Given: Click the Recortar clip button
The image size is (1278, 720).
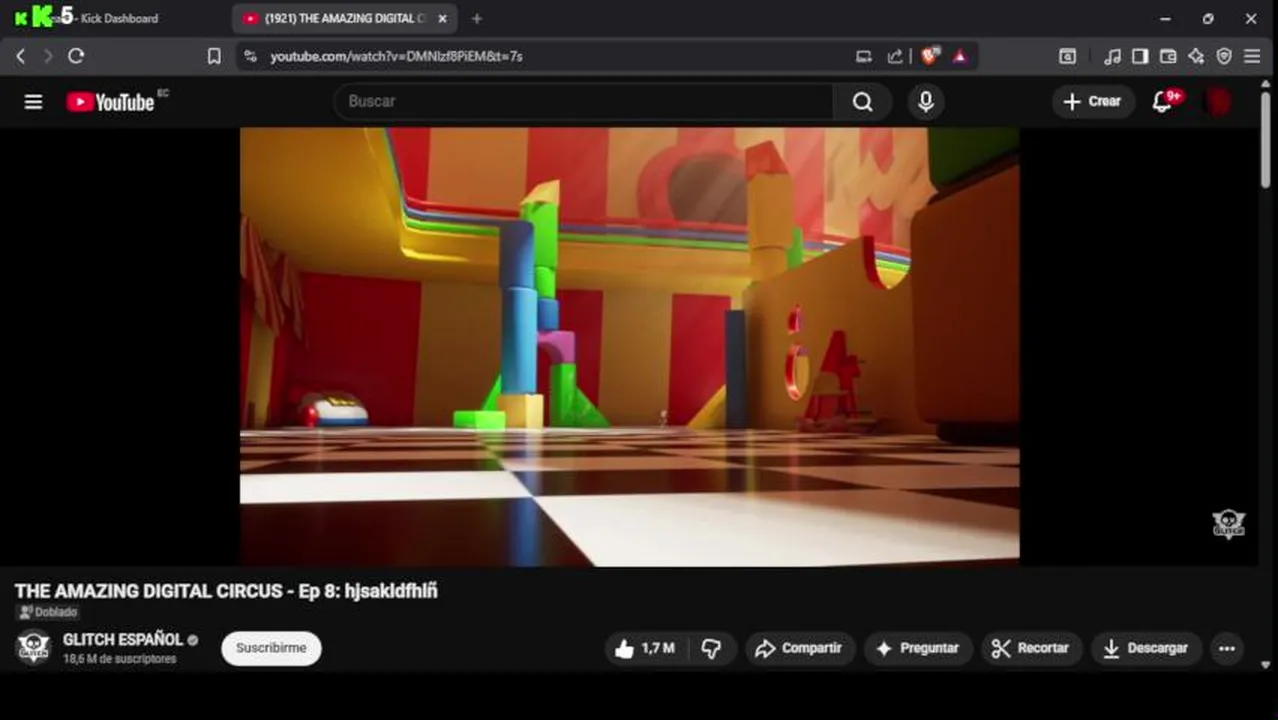Looking at the screenshot, I should (1031, 648).
